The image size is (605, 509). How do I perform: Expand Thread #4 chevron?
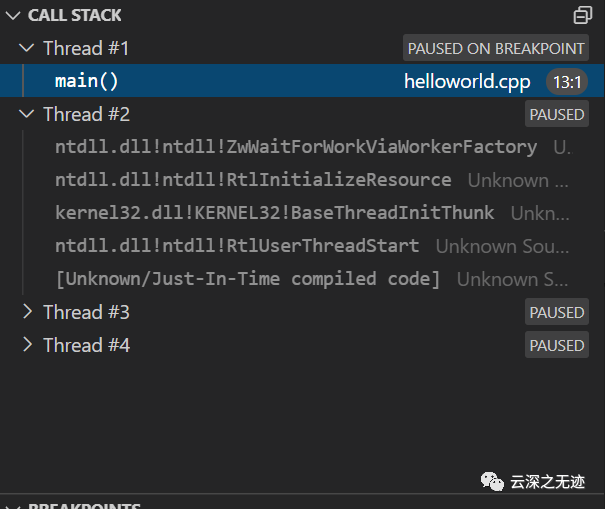click(x=27, y=345)
